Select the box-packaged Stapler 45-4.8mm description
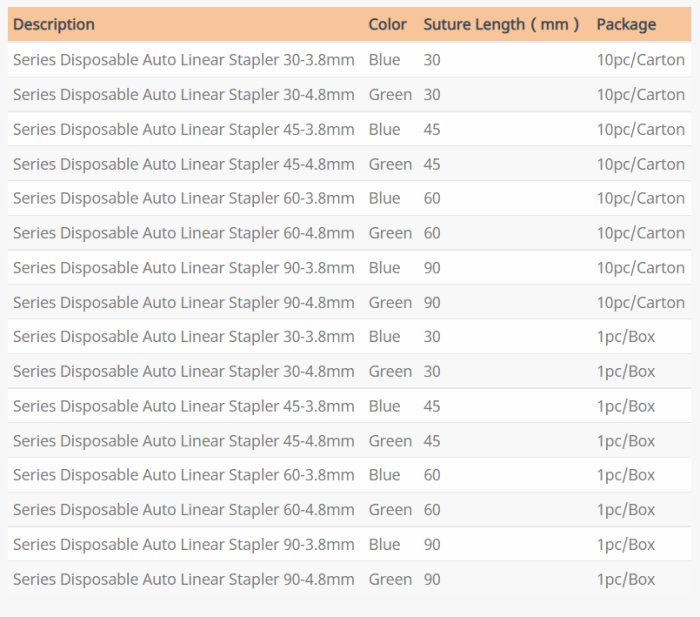The width and height of the screenshot is (700, 617). [x=183, y=441]
